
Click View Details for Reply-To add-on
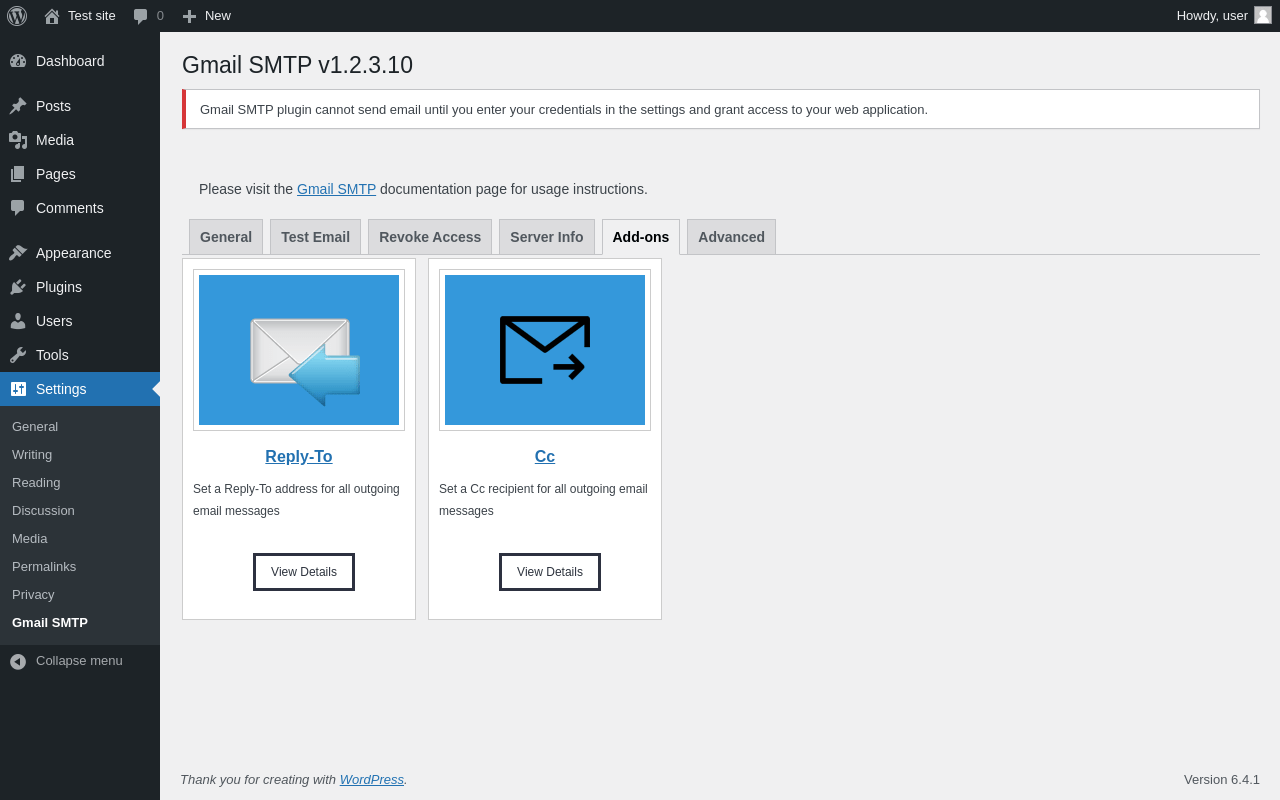click(304, 572)
